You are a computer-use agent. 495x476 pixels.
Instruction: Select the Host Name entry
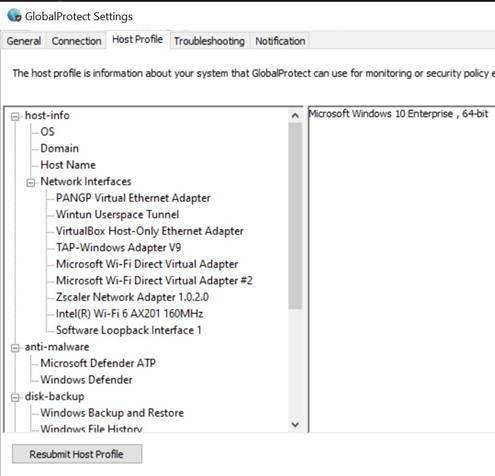point(68,165)
